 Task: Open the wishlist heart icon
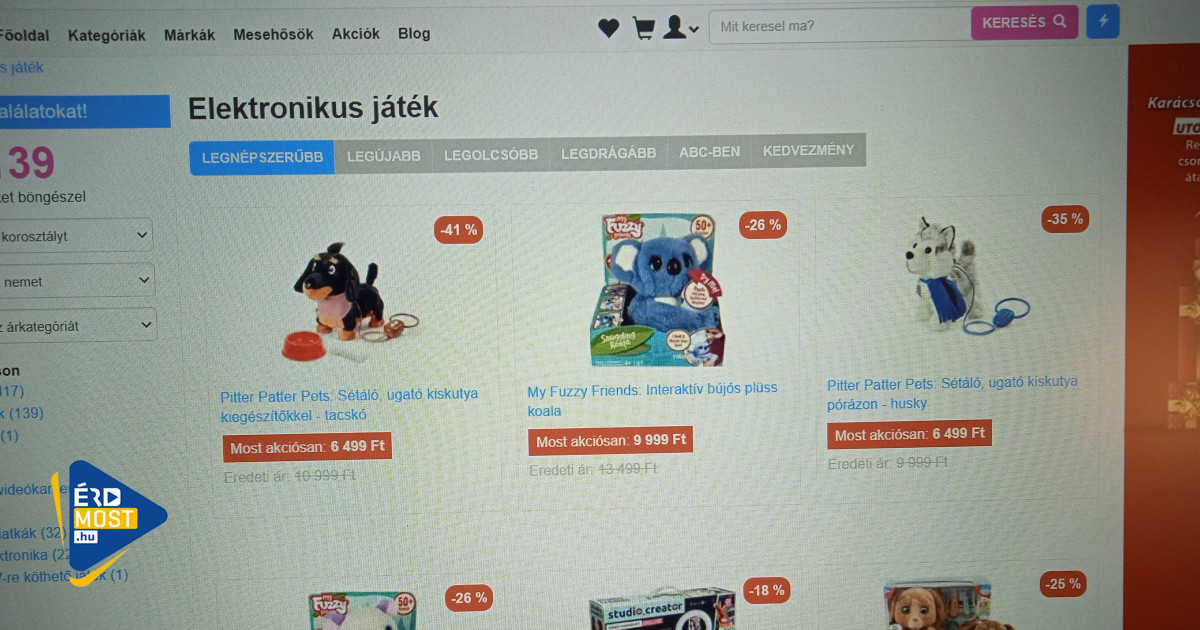(608, 29)
